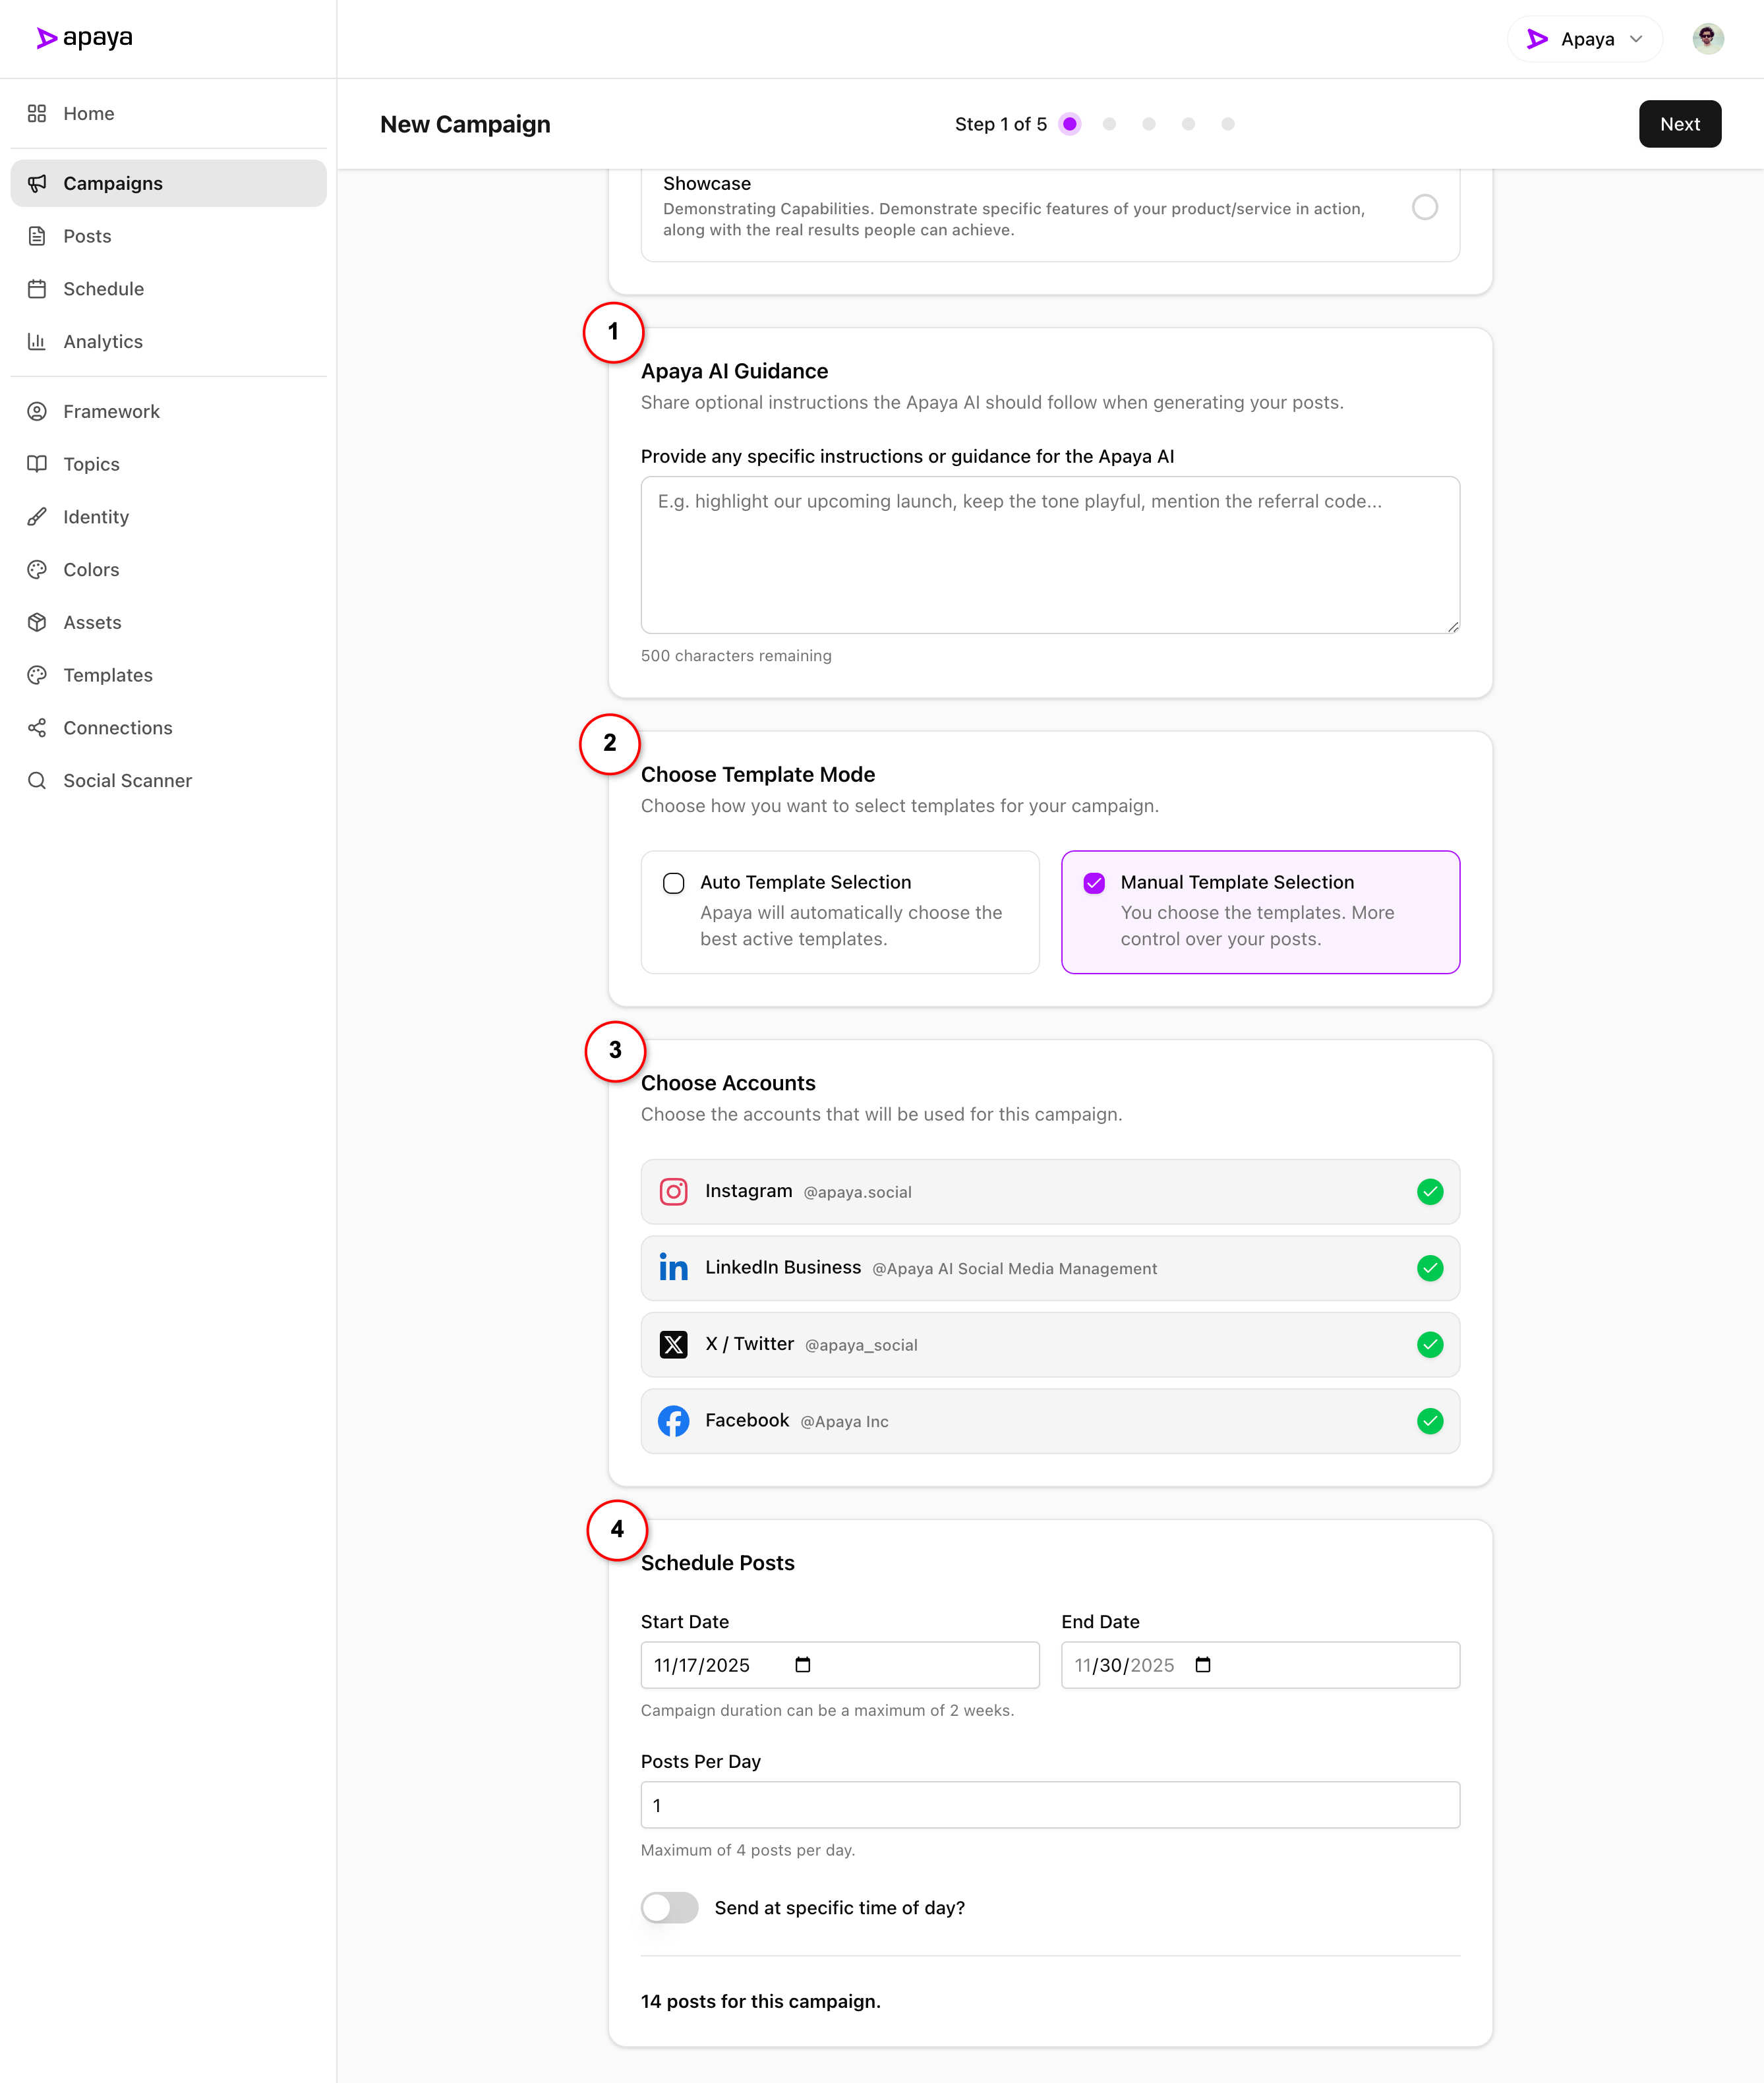Click the LinkedIn Business logo icon
The height and width of the screenshot is (2083, 1764).
(673, 1268)
